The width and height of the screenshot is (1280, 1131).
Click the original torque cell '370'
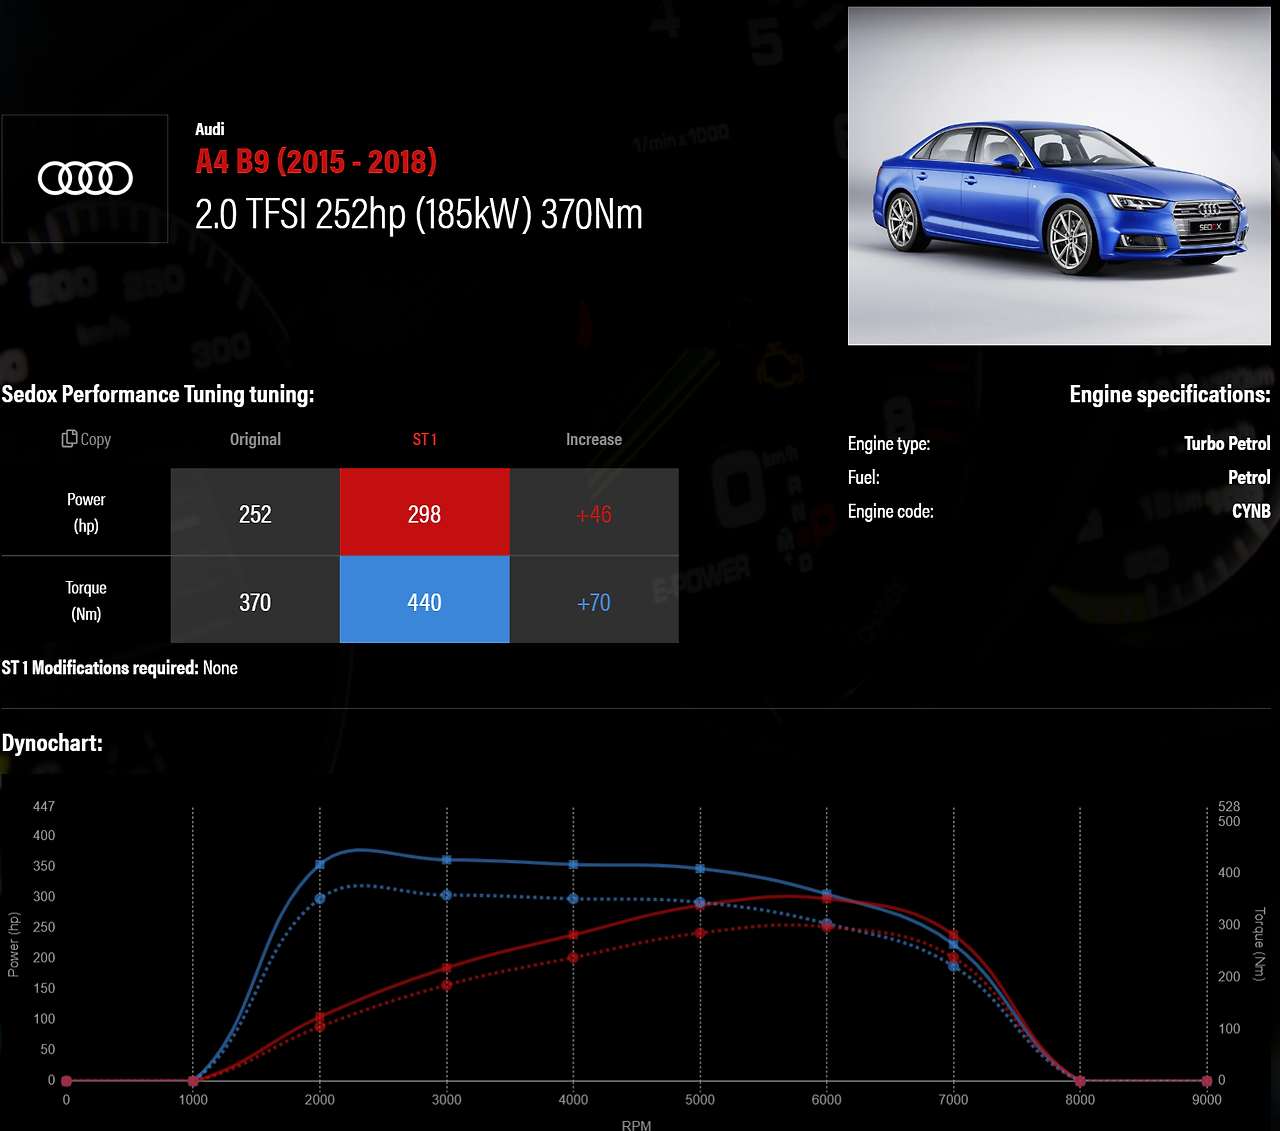[x=255, y=601]
